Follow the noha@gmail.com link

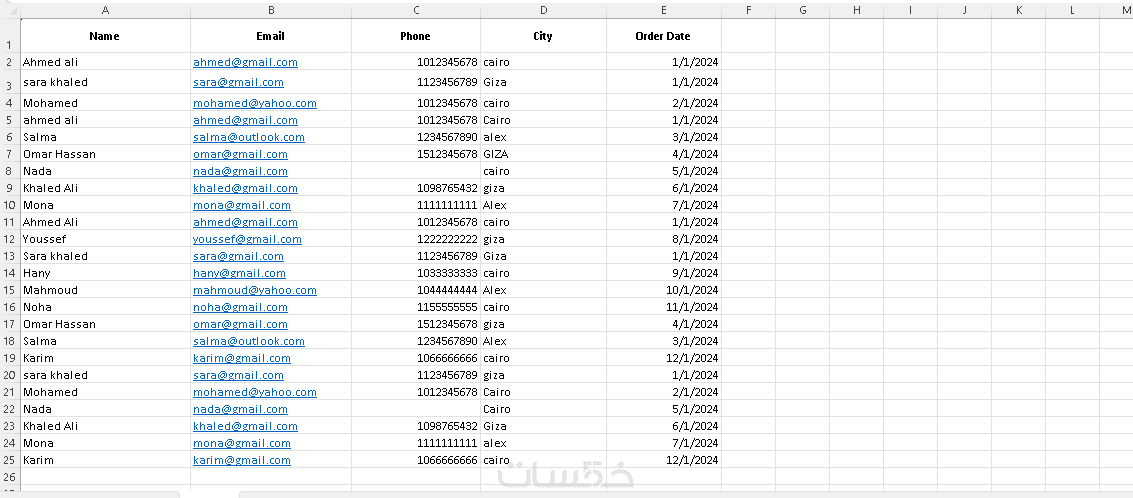click(240, 307)
